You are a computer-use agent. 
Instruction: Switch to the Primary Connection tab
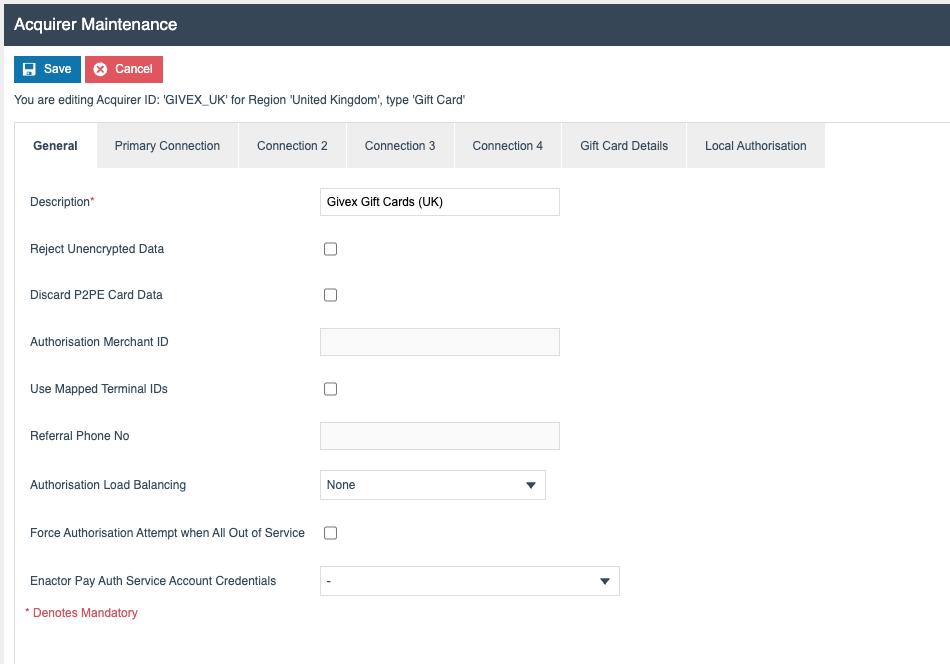(166, 145)
